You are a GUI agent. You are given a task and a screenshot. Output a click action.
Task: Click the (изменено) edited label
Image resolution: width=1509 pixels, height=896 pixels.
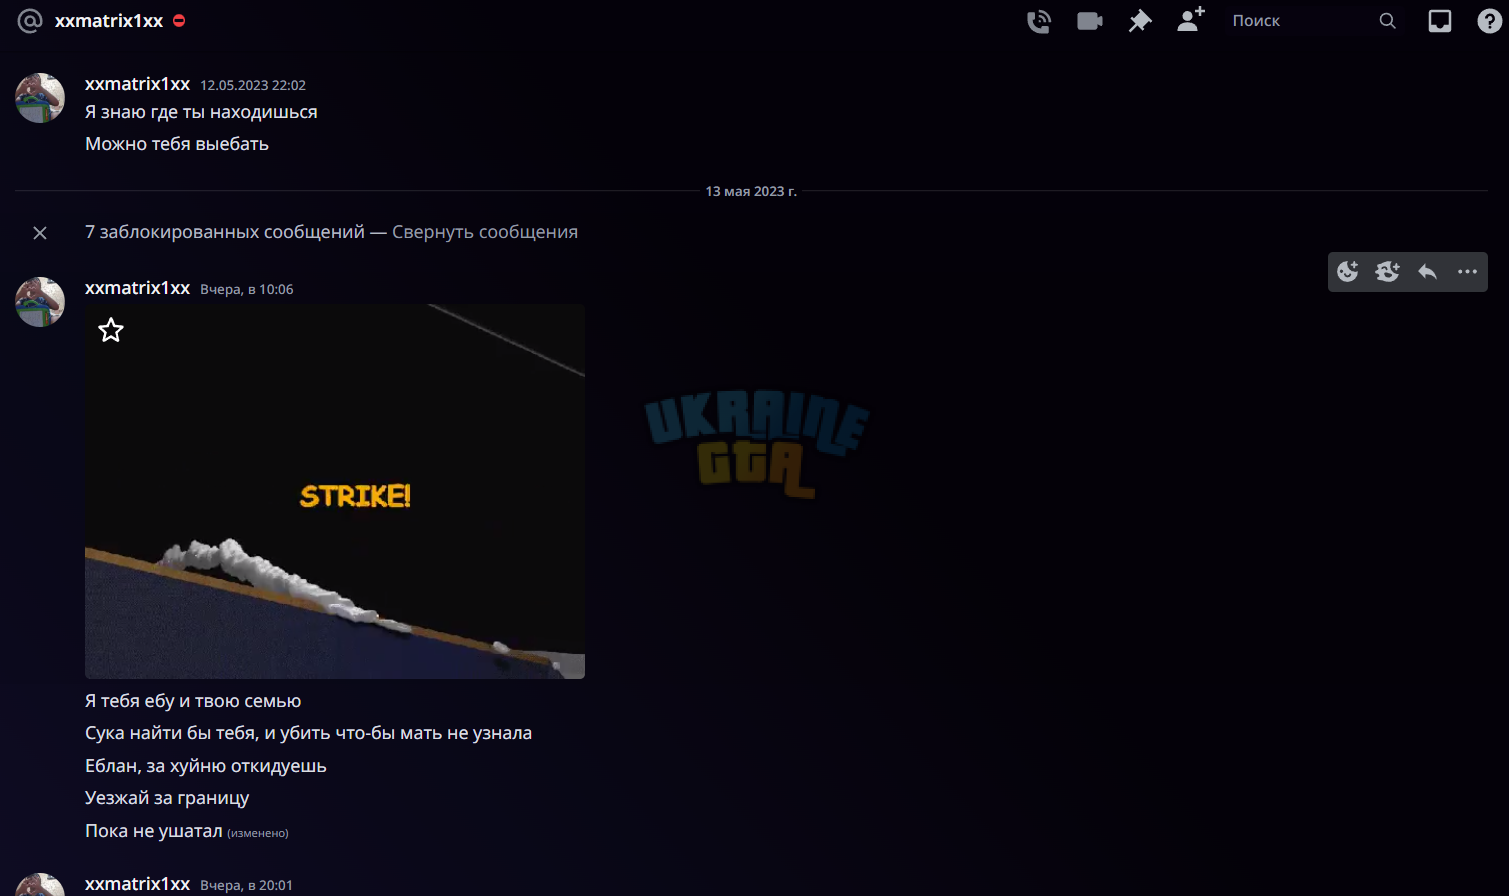[258, 833]
